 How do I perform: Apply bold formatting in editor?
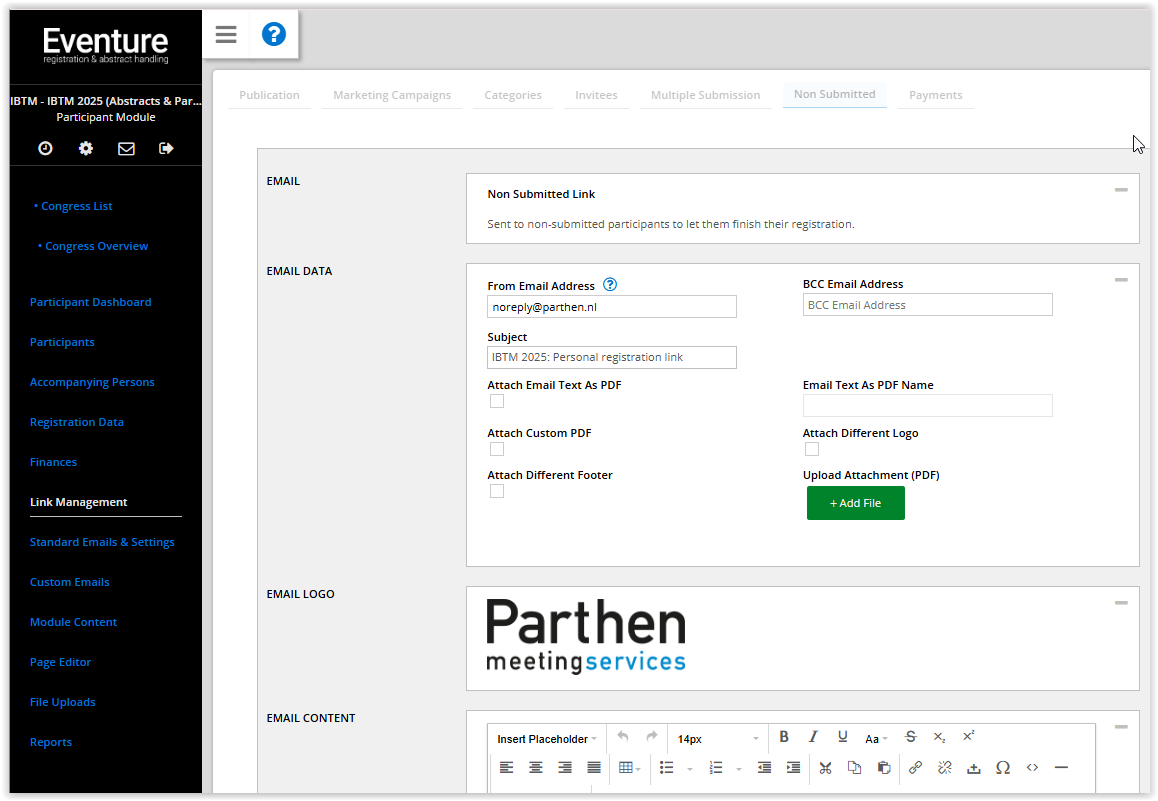click(x=784, y=737)
